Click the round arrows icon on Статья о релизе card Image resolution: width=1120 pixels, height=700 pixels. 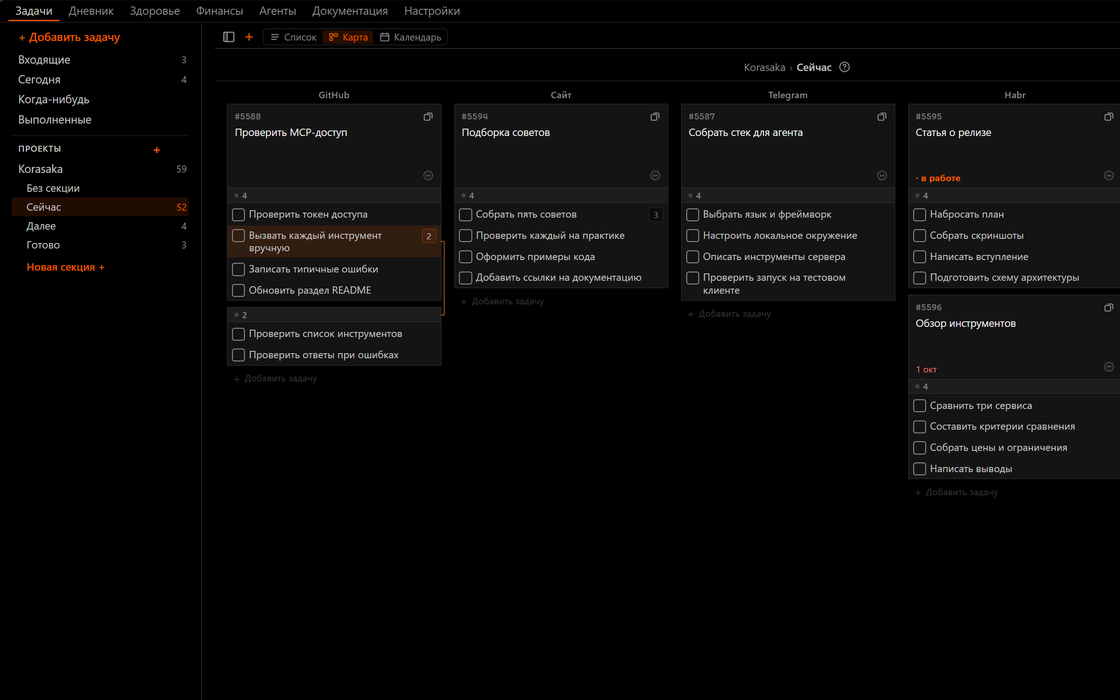tap(1109, 176)
